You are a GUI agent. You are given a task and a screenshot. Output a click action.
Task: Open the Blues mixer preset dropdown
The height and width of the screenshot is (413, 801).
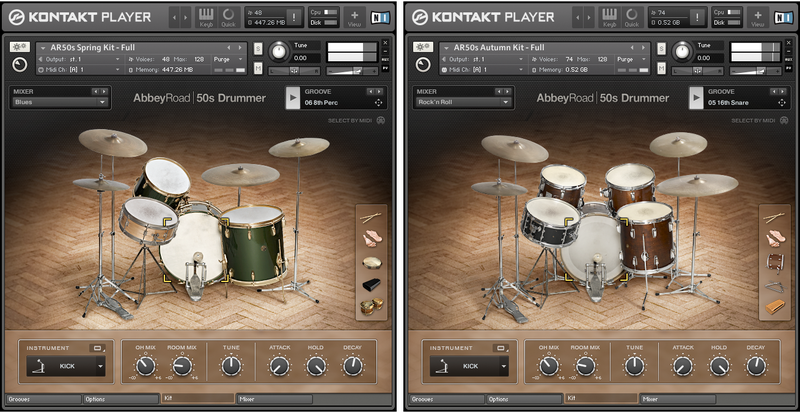click(61, 102)
